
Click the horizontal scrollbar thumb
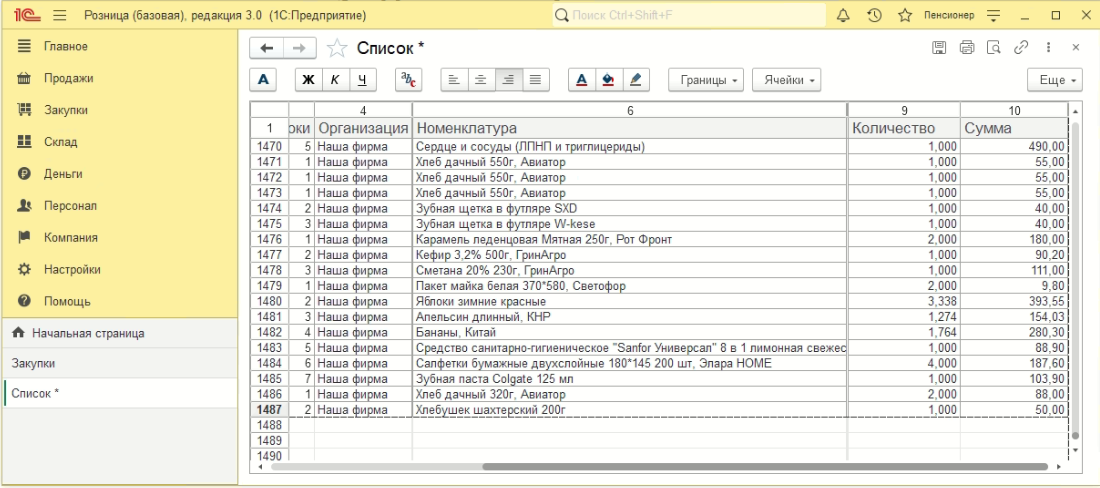click(765, 466)
